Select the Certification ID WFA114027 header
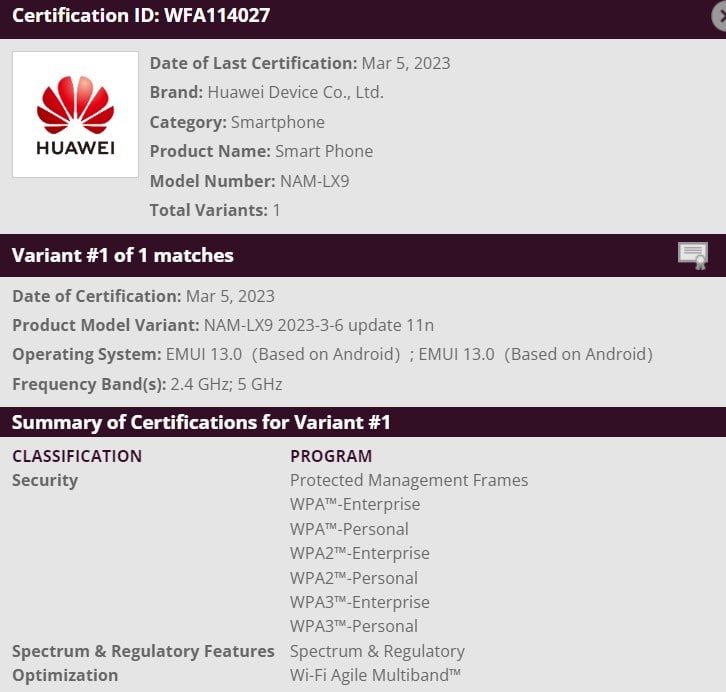The height and width of the screenshot is (692, 726). pyautogui.click(x=141, y=16)
